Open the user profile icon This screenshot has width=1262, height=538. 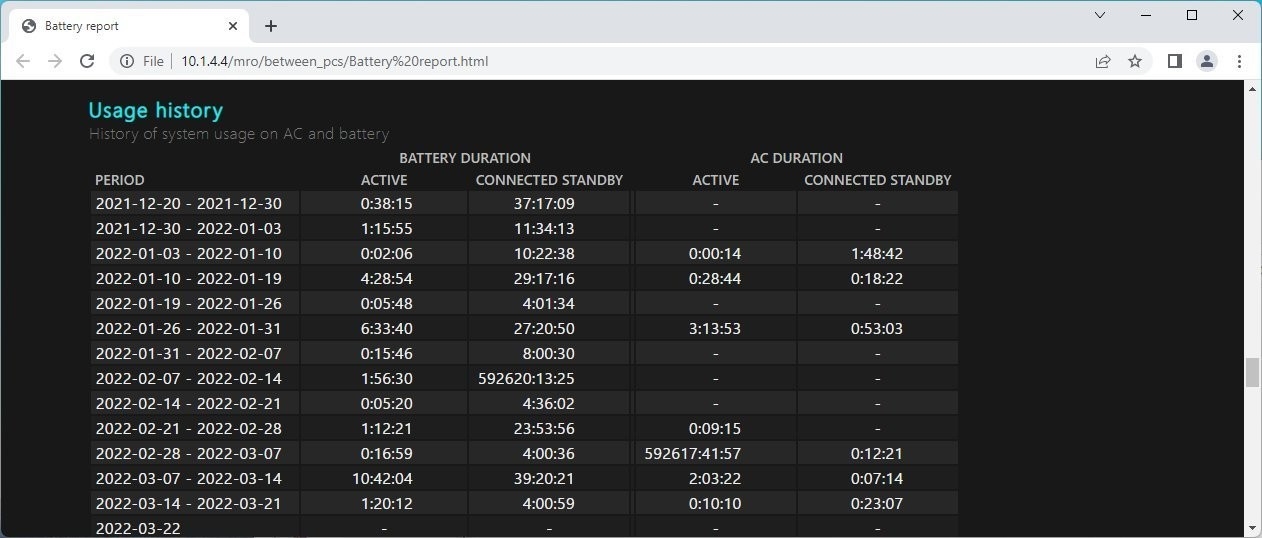(1207, 61)
